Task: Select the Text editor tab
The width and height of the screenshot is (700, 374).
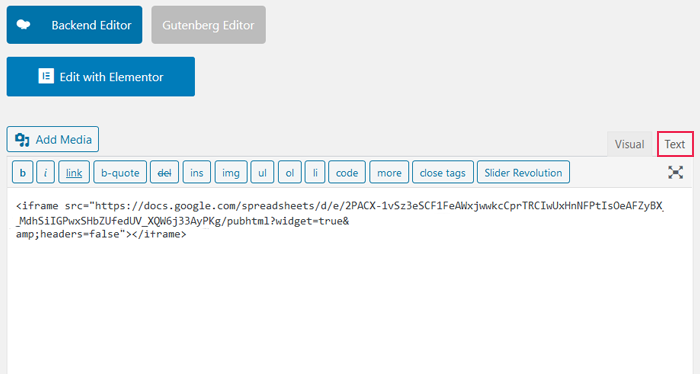Action: pos(675,144)
